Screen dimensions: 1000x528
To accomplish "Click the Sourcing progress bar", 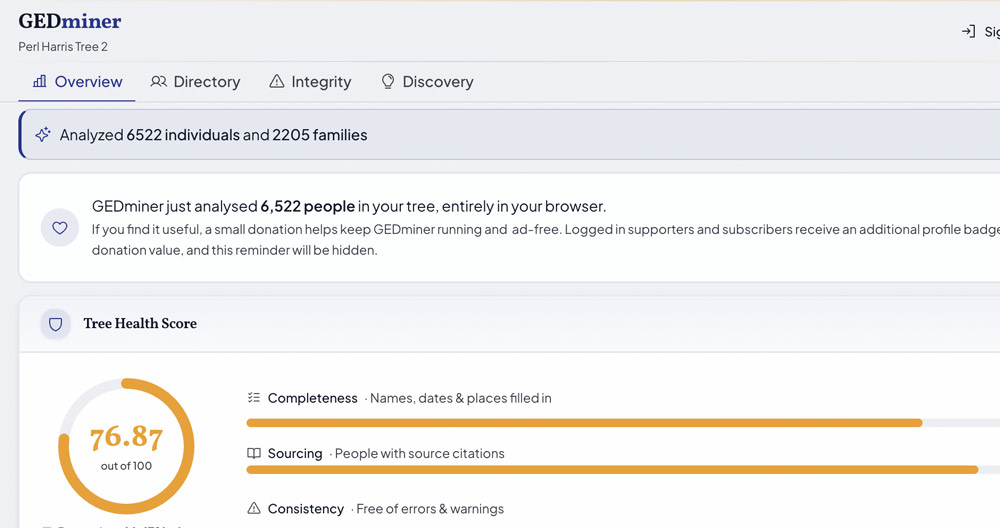I will [623, 470].
